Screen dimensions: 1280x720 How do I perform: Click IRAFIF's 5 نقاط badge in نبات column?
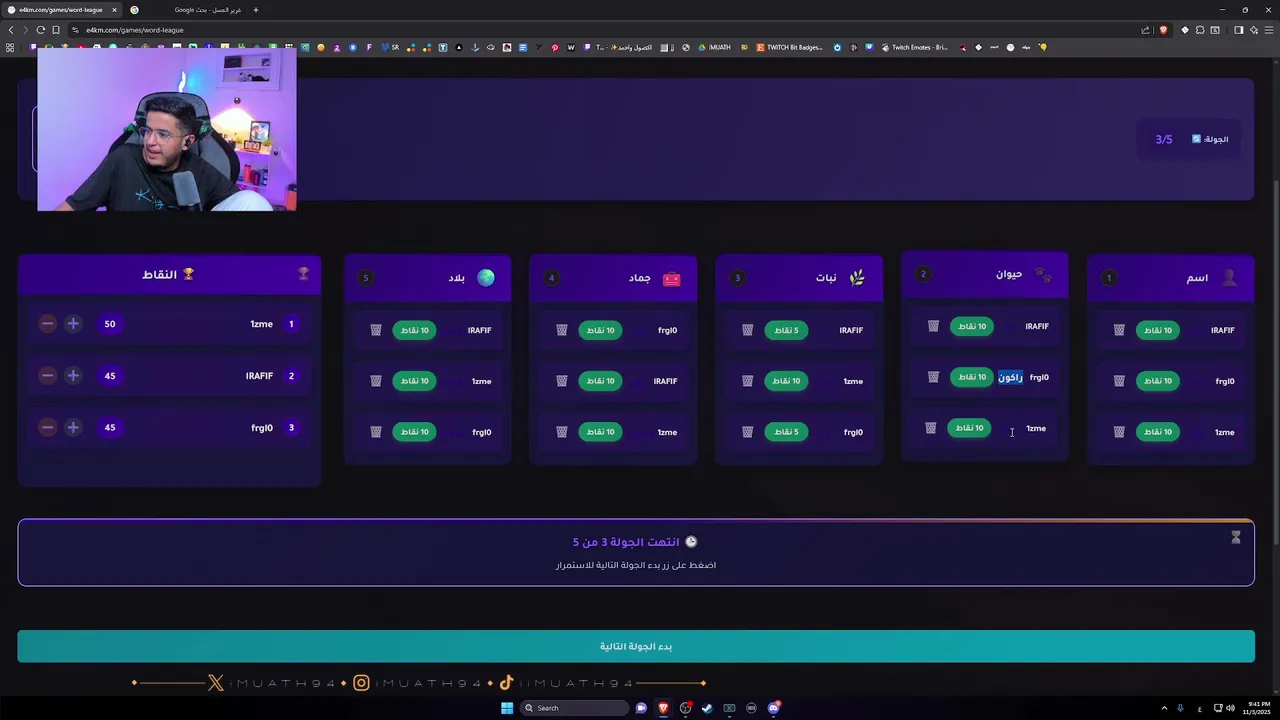pyautogui.click(x=786, y=330)
